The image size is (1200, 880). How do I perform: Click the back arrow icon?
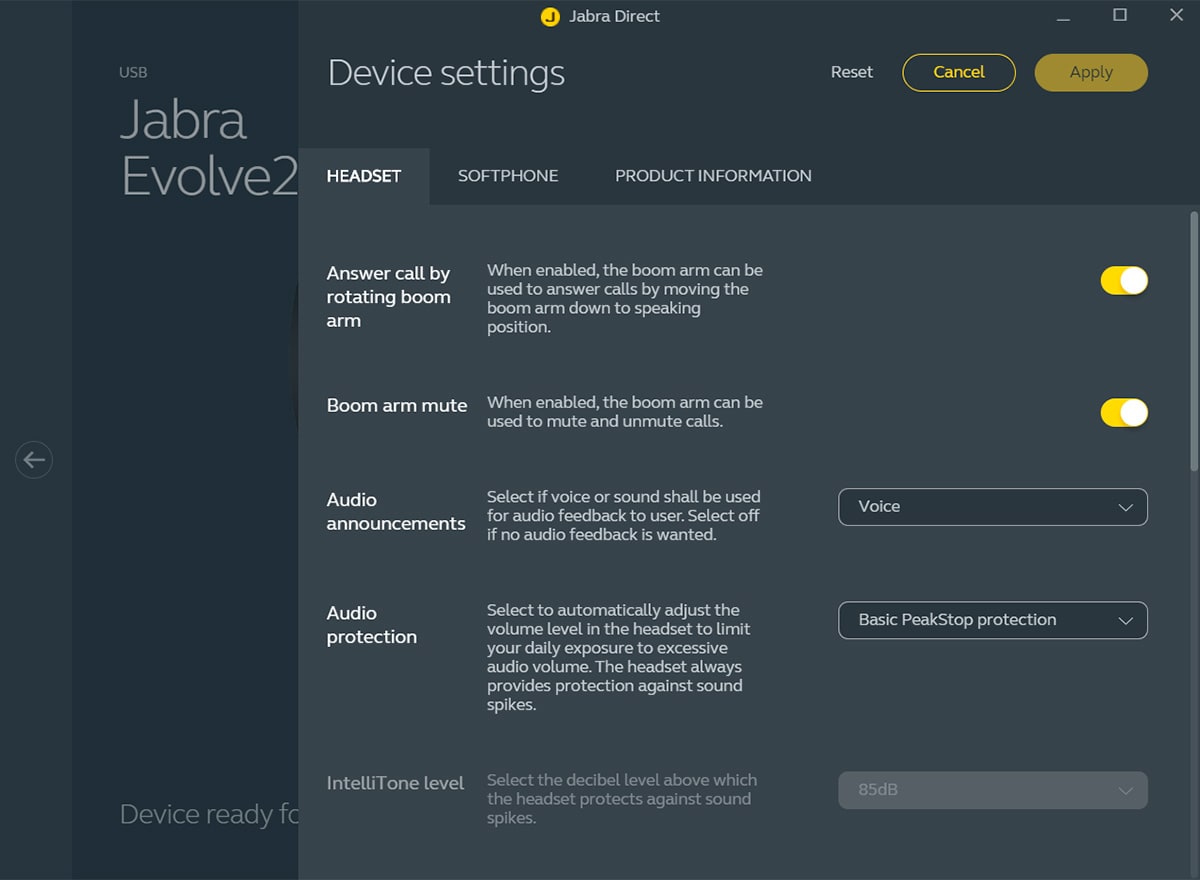34,460
